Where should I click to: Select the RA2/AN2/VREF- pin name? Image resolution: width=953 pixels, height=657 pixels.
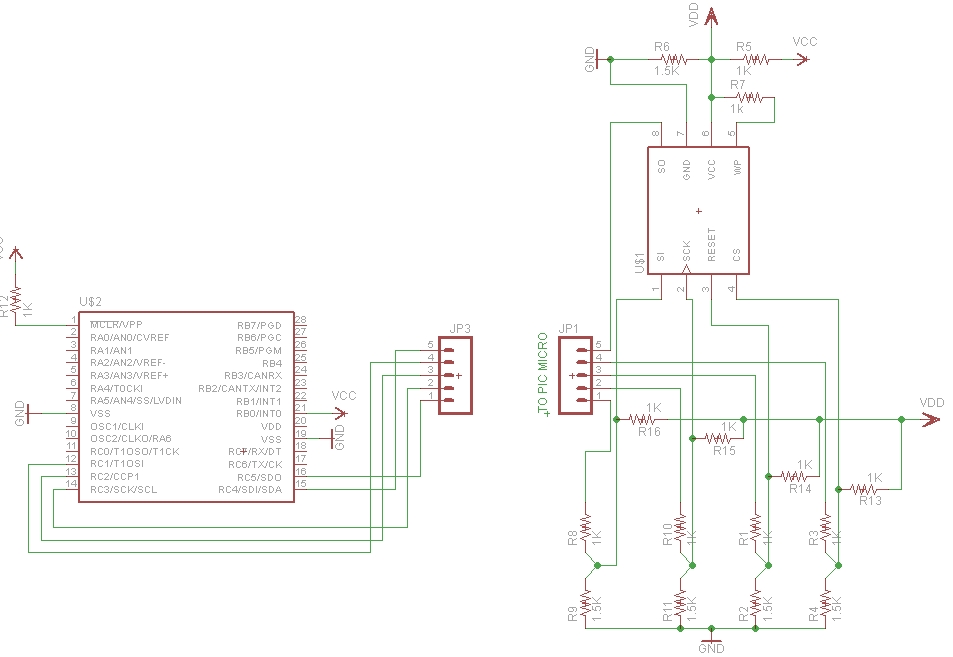pos(128,362)
